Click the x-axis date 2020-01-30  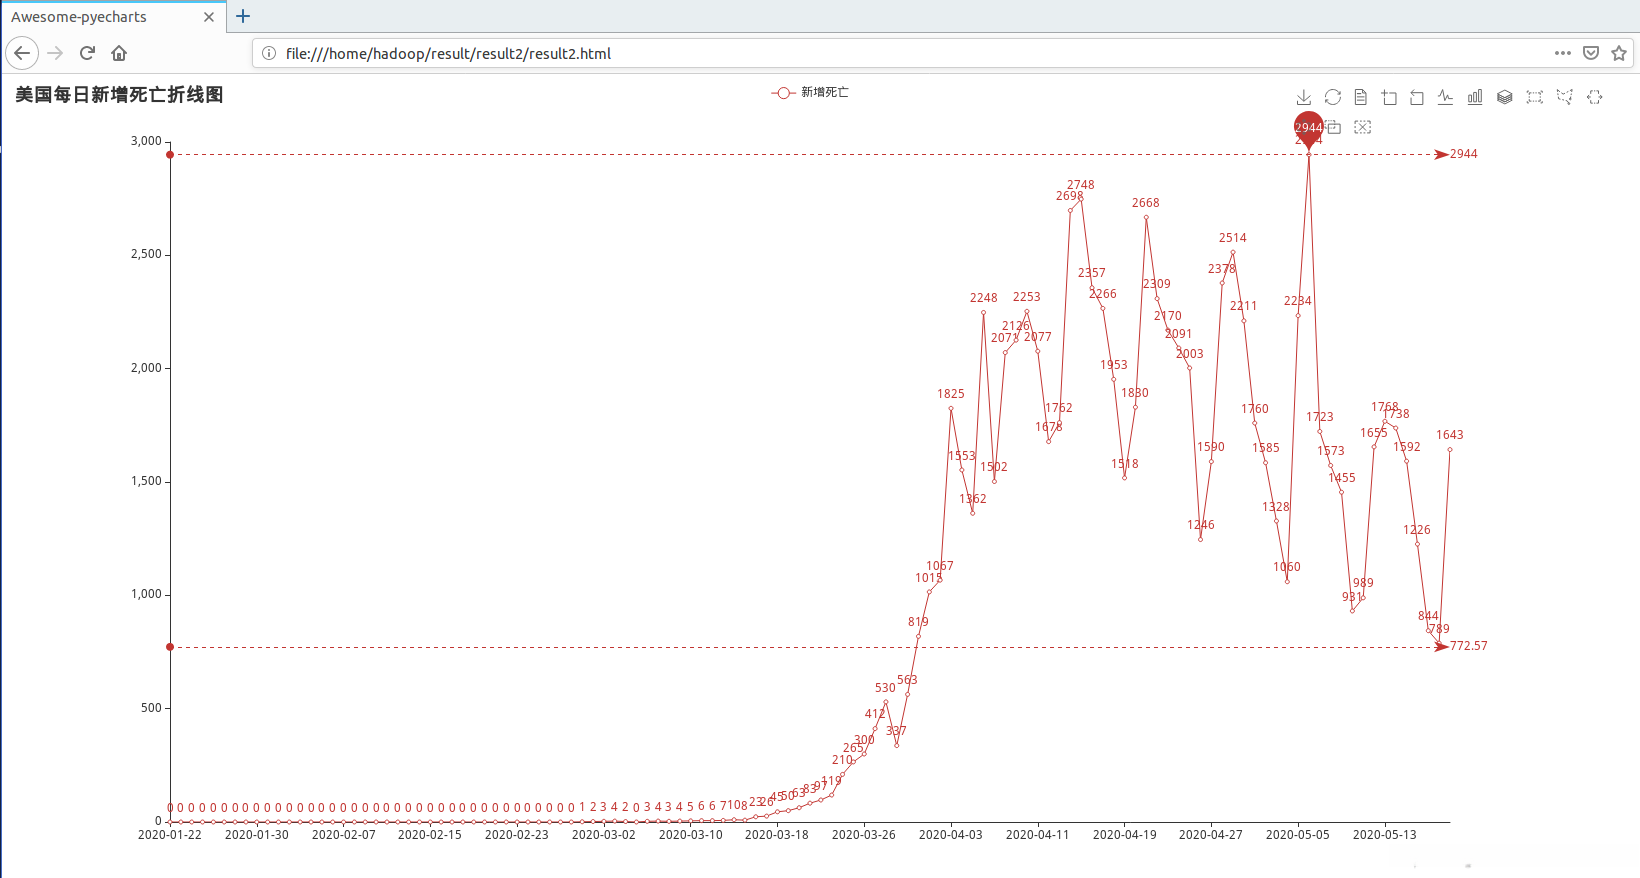point(257,835)
